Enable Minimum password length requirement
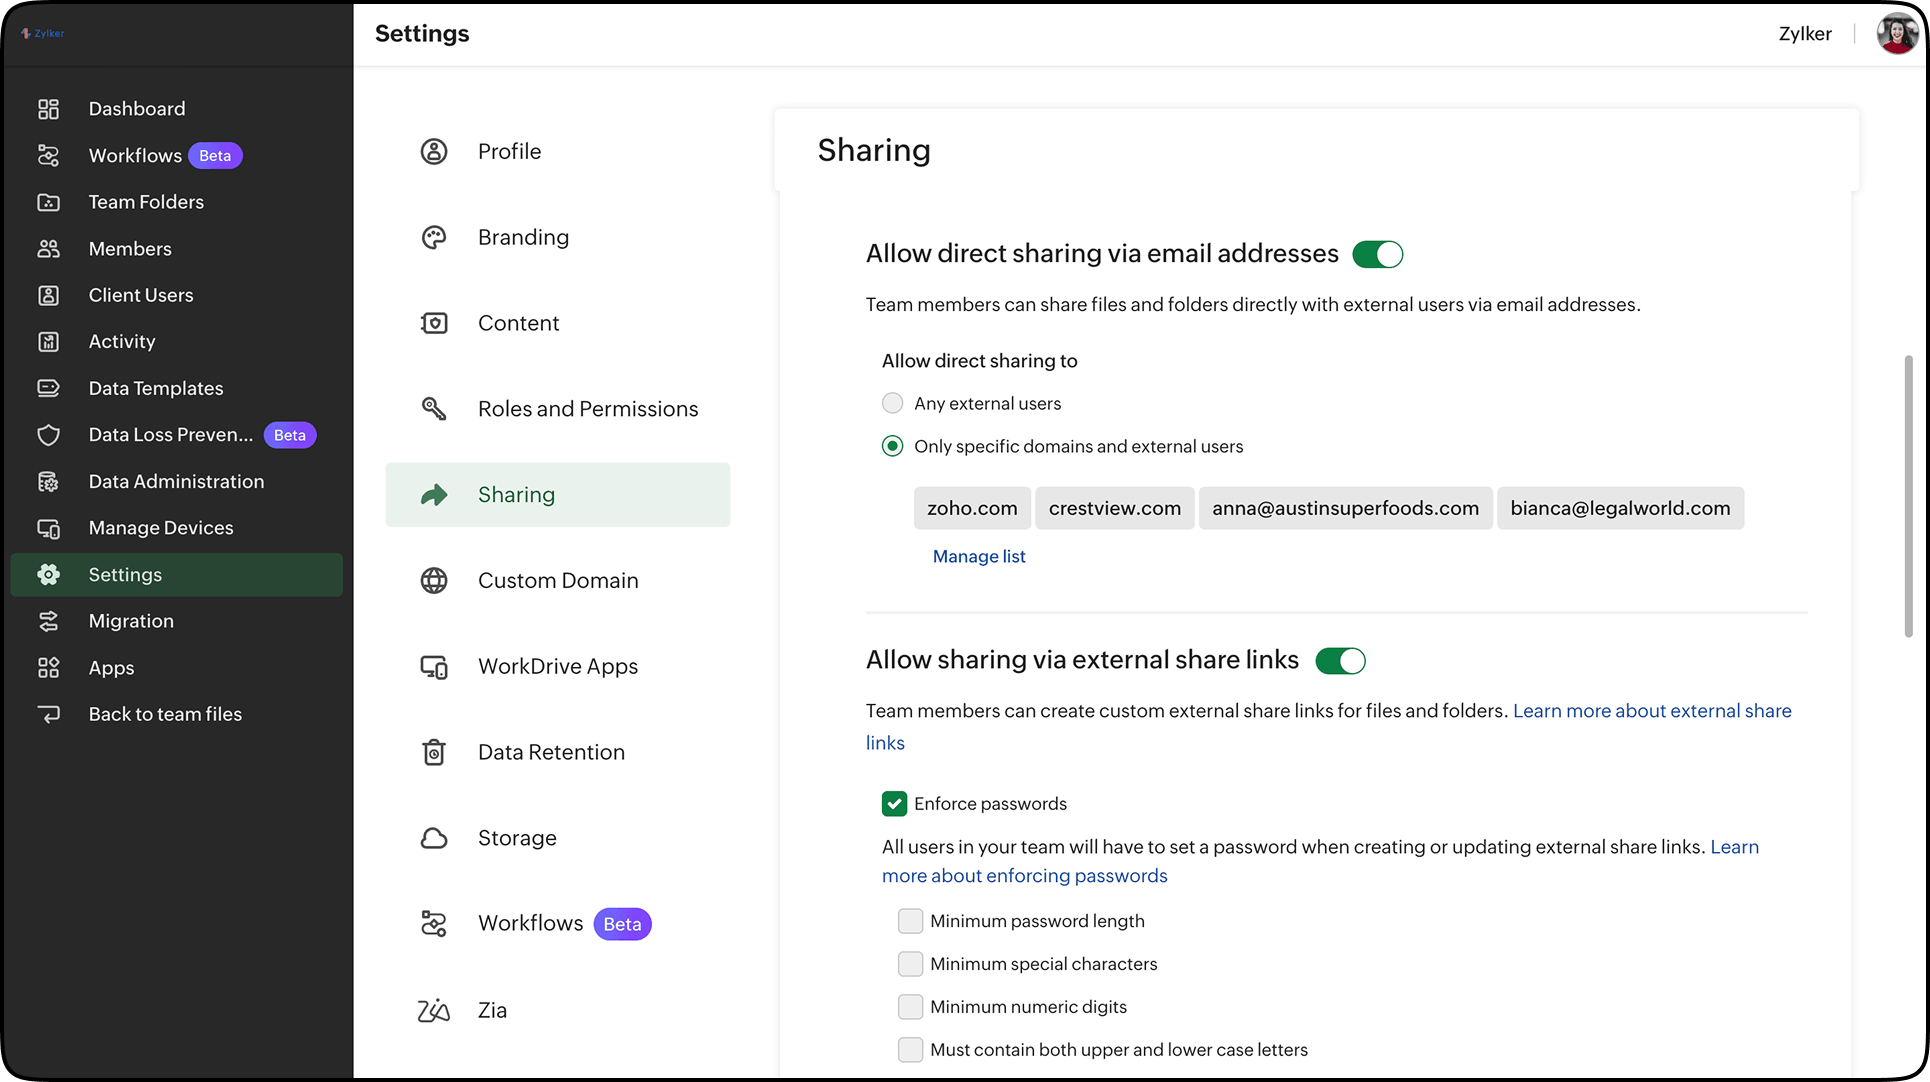Screen dimensions: 1930x1082 [910, 921]
